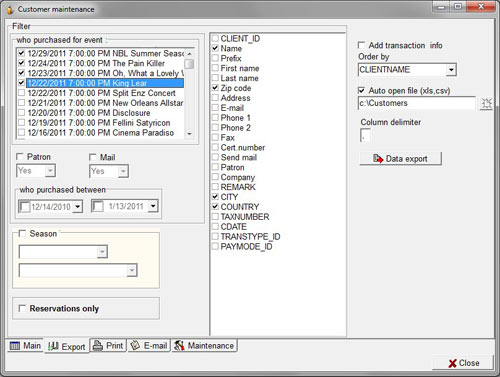Uncheck the Name column
The image size is (500, 377).
(x=215, y=48)
